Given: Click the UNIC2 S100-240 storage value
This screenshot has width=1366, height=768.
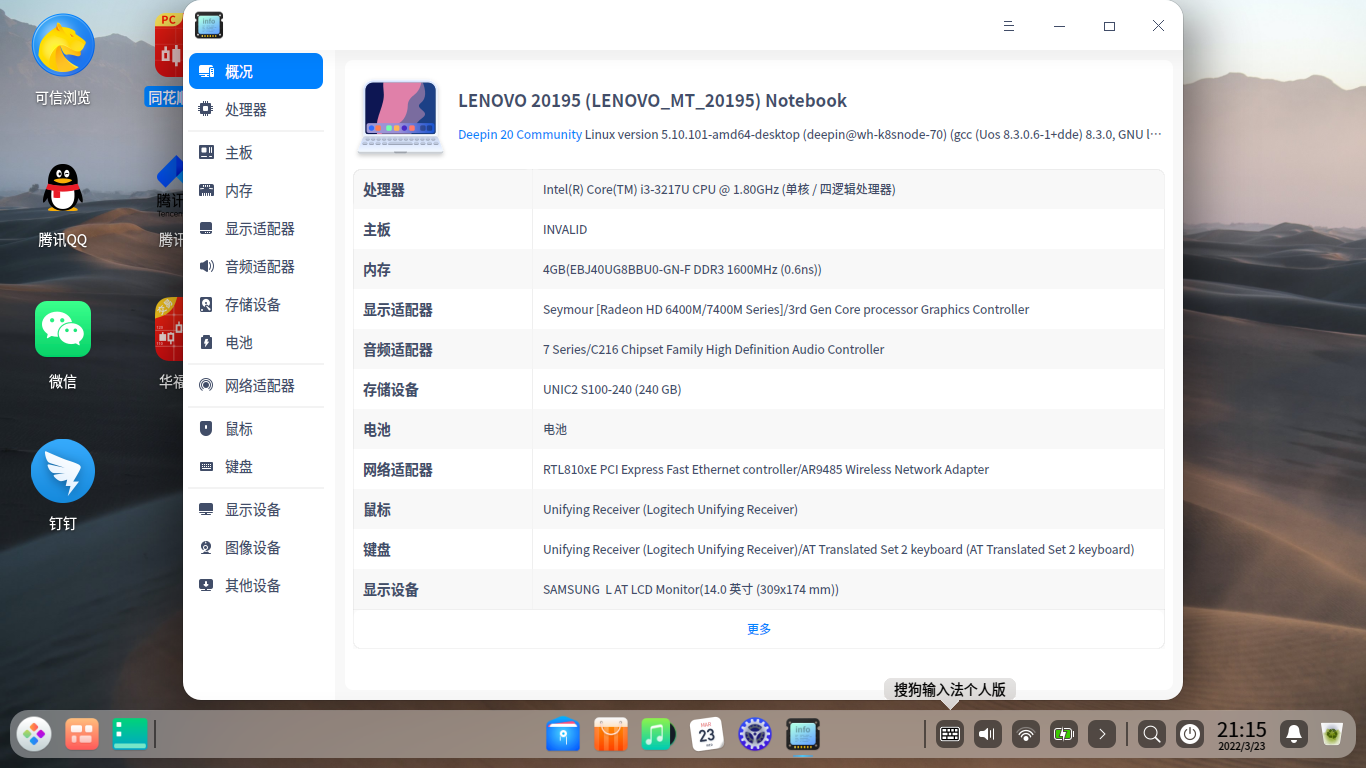Looking at the screenshot, I should pos(612,389).
